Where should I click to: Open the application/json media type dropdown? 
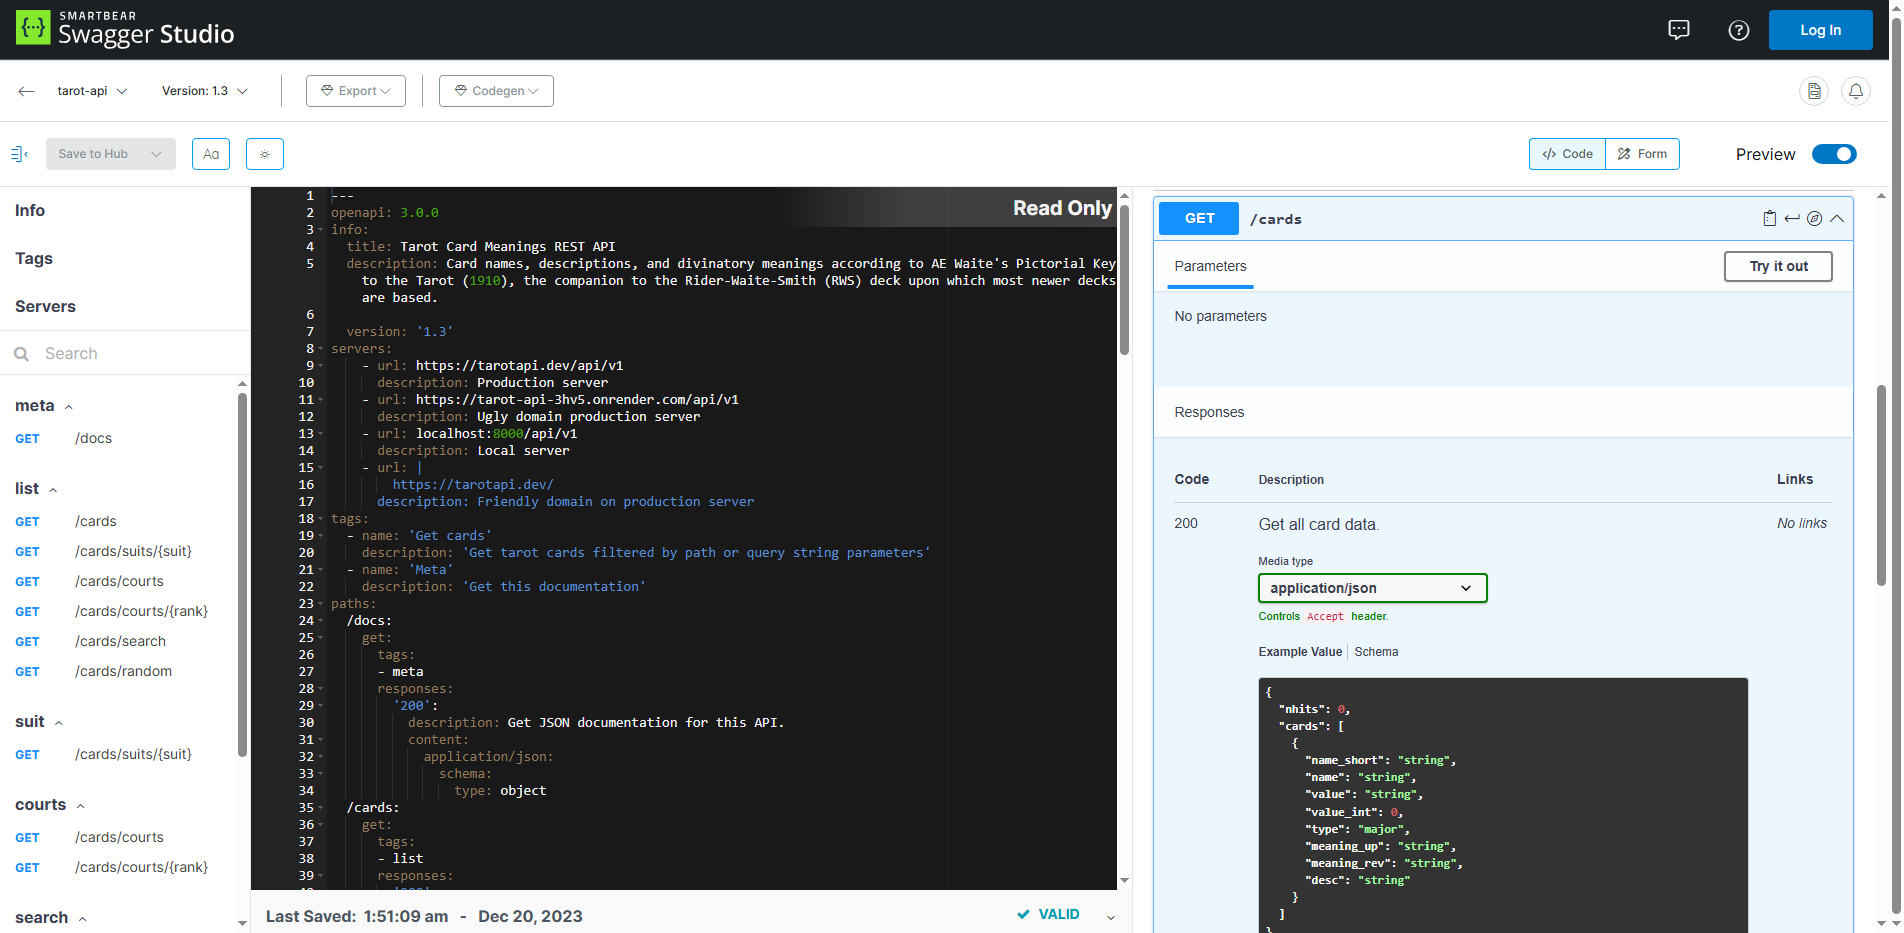click(1372, 588)
